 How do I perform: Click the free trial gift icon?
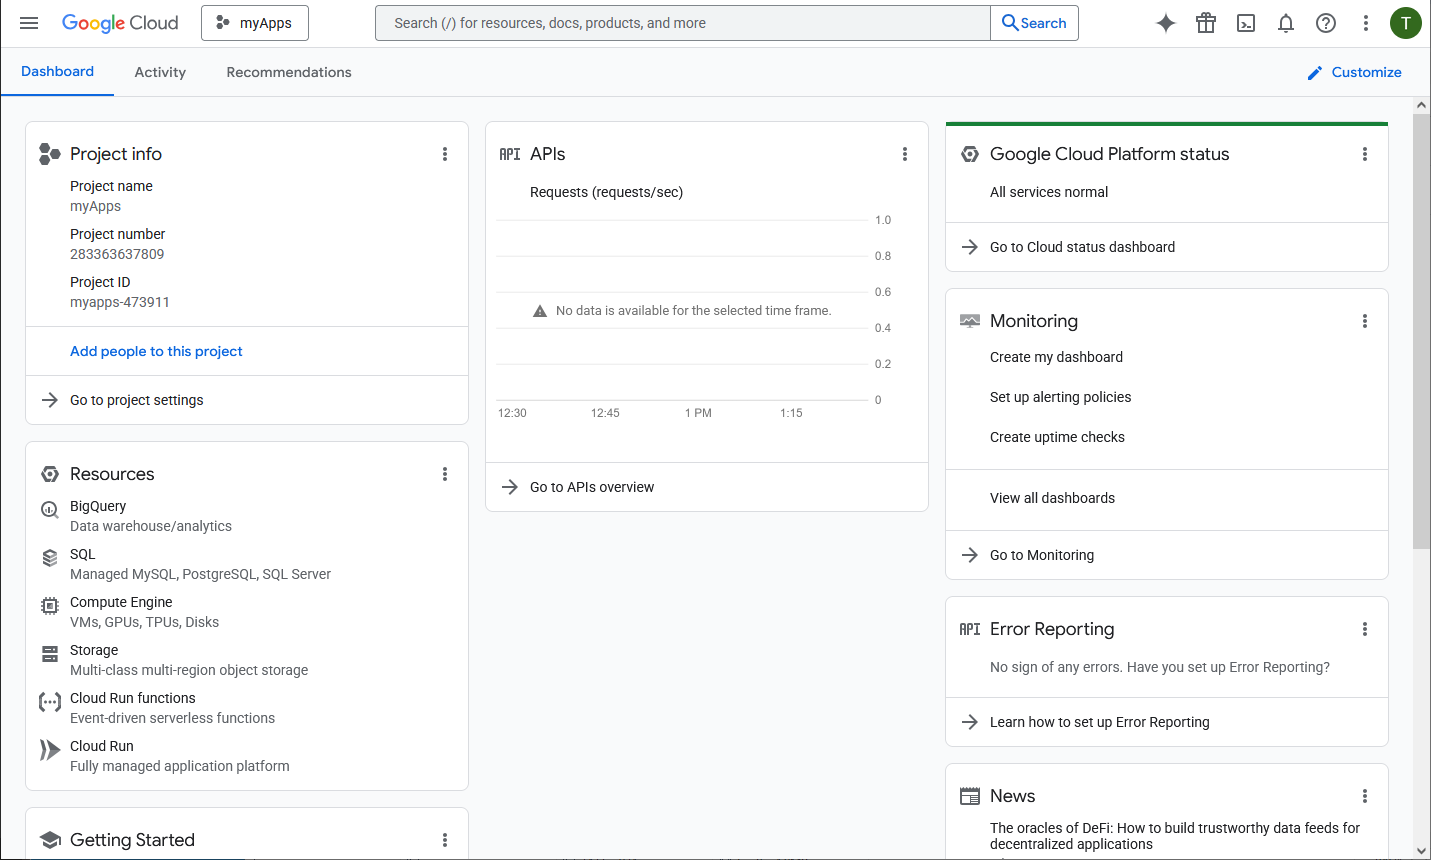tap(1206, 23)
